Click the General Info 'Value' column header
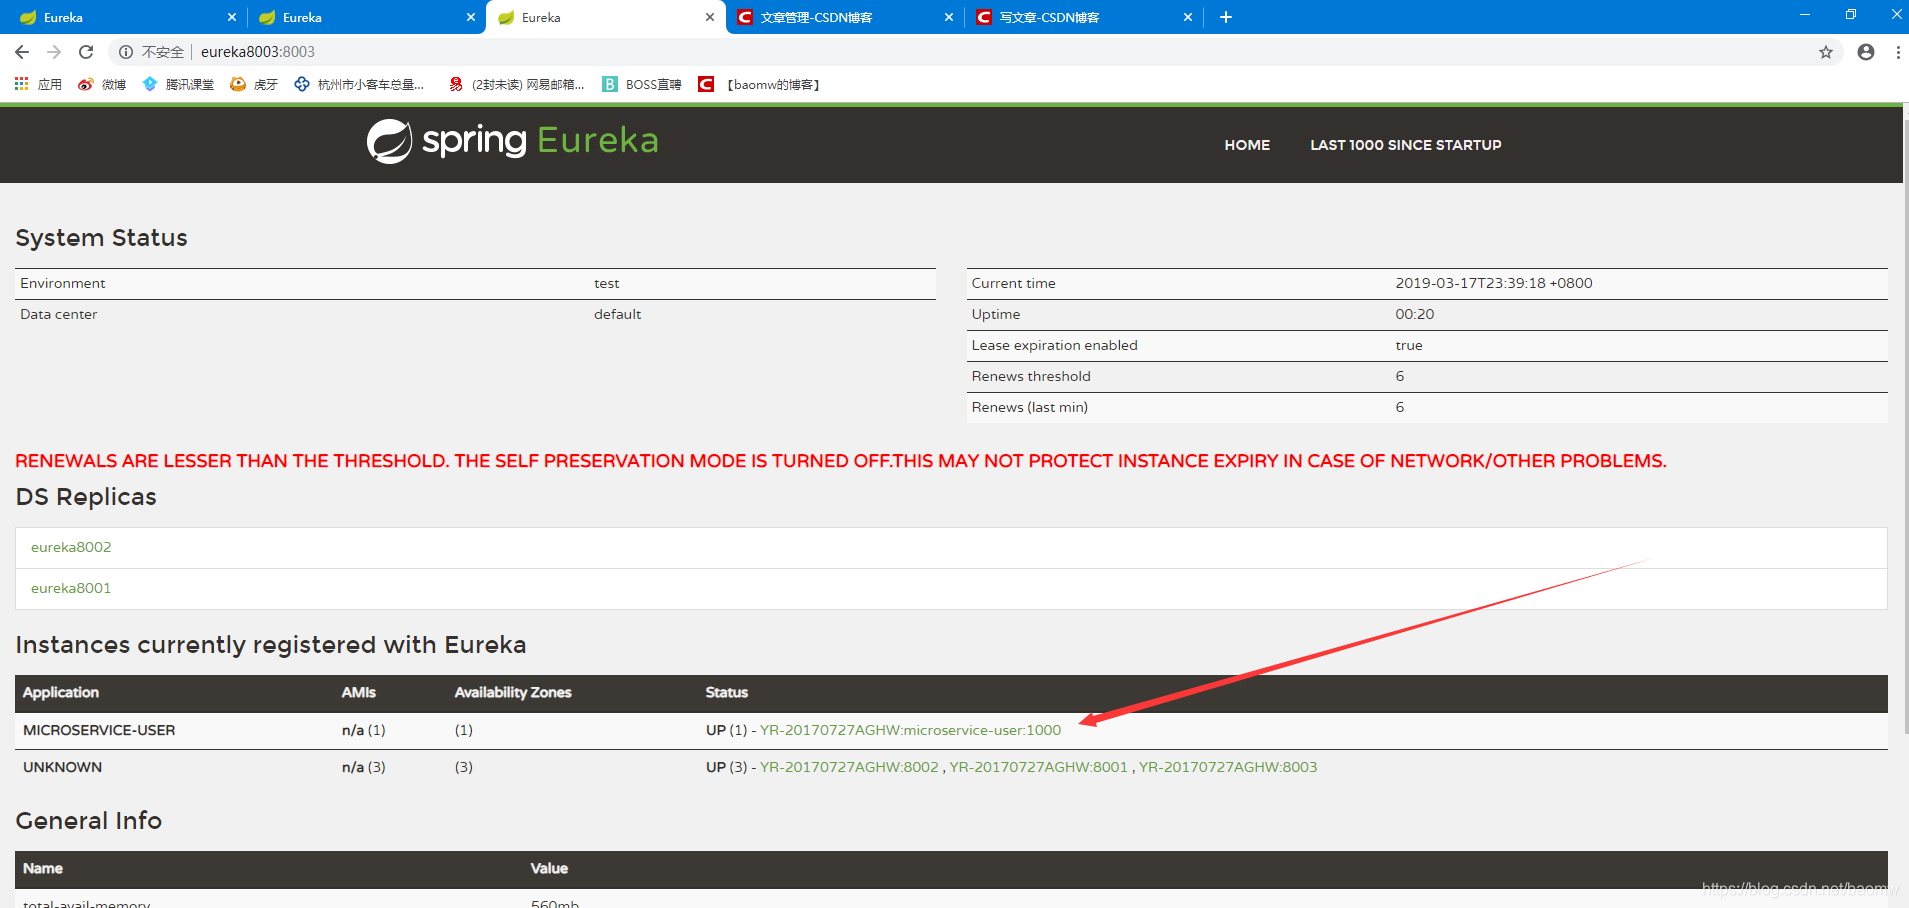The height and width of the screenshot is (908, 1909). point(549,868)
